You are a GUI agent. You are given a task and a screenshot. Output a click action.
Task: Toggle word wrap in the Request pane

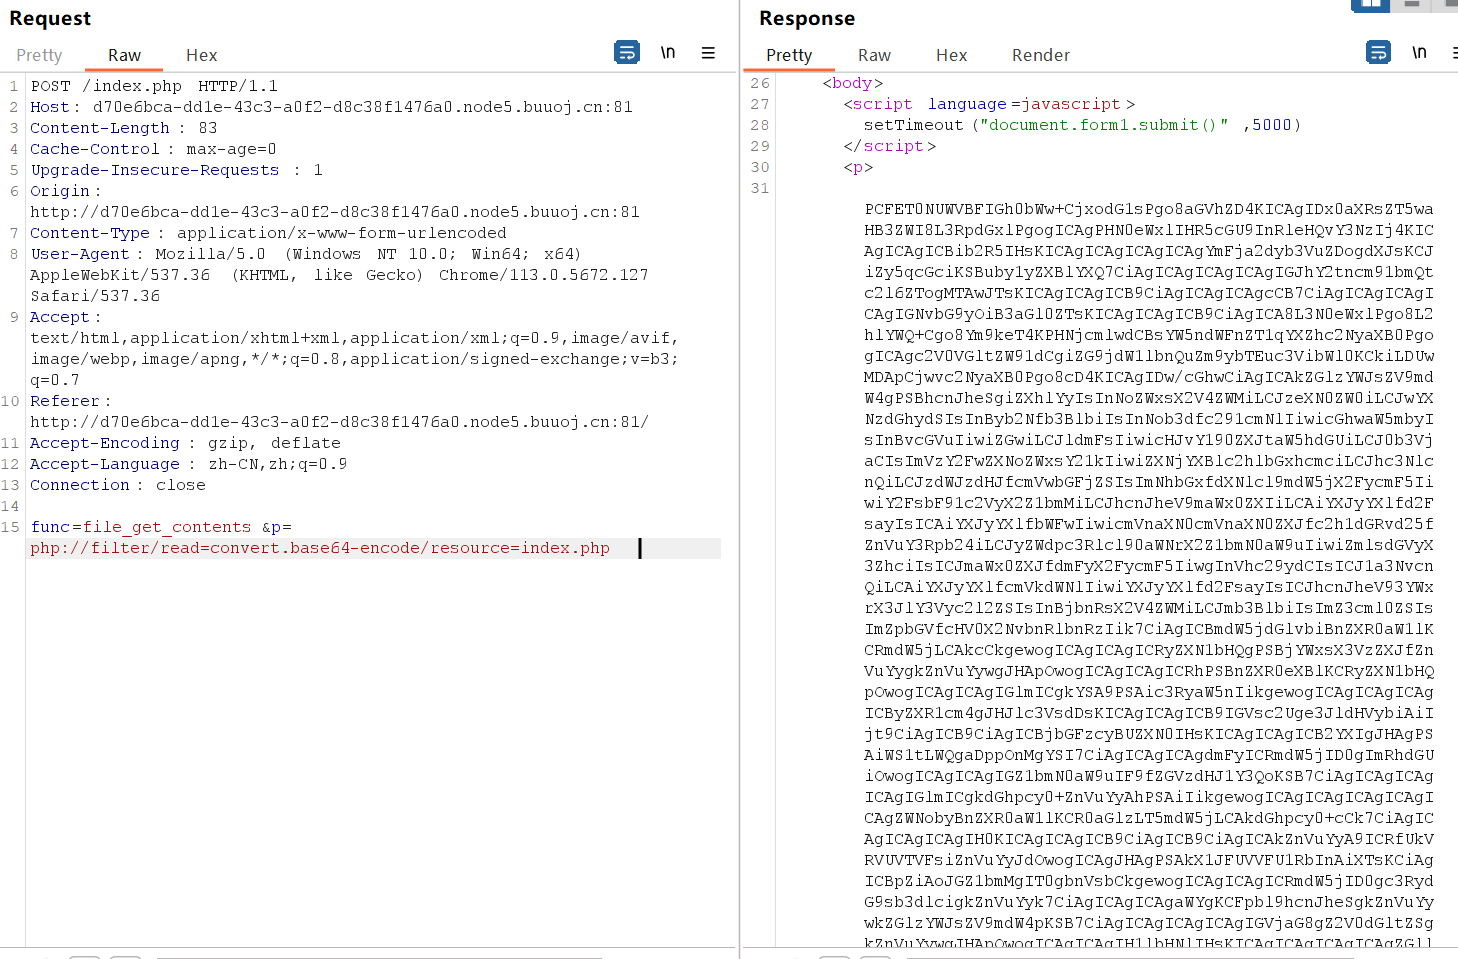tap(627, 52)
